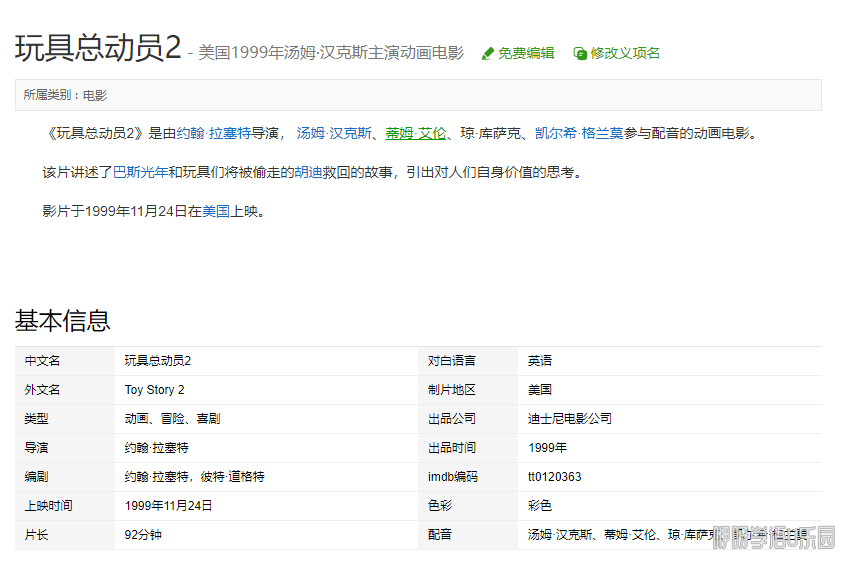Select the 美国 value in the table
Image resolution: width=843 pixels, height=563 pixels.
(540, 390)
